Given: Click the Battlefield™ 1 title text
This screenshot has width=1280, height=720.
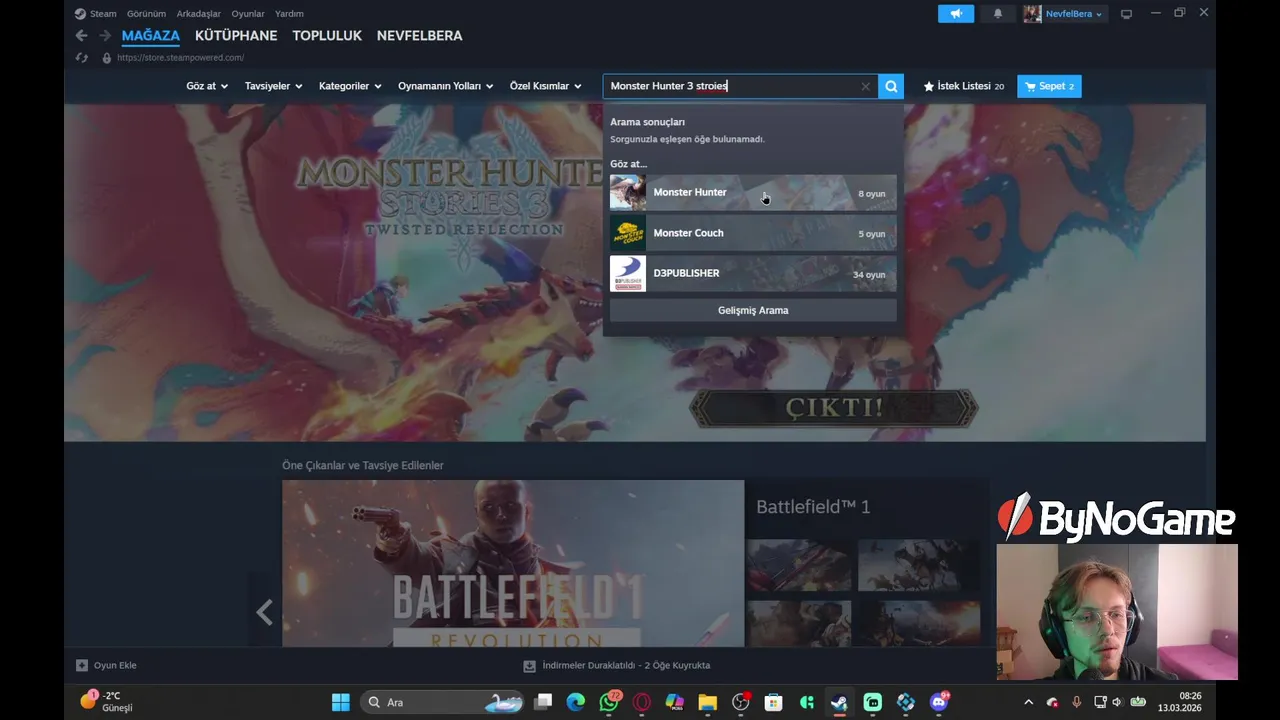Looking at the screenshot, I should coord(813,507).
